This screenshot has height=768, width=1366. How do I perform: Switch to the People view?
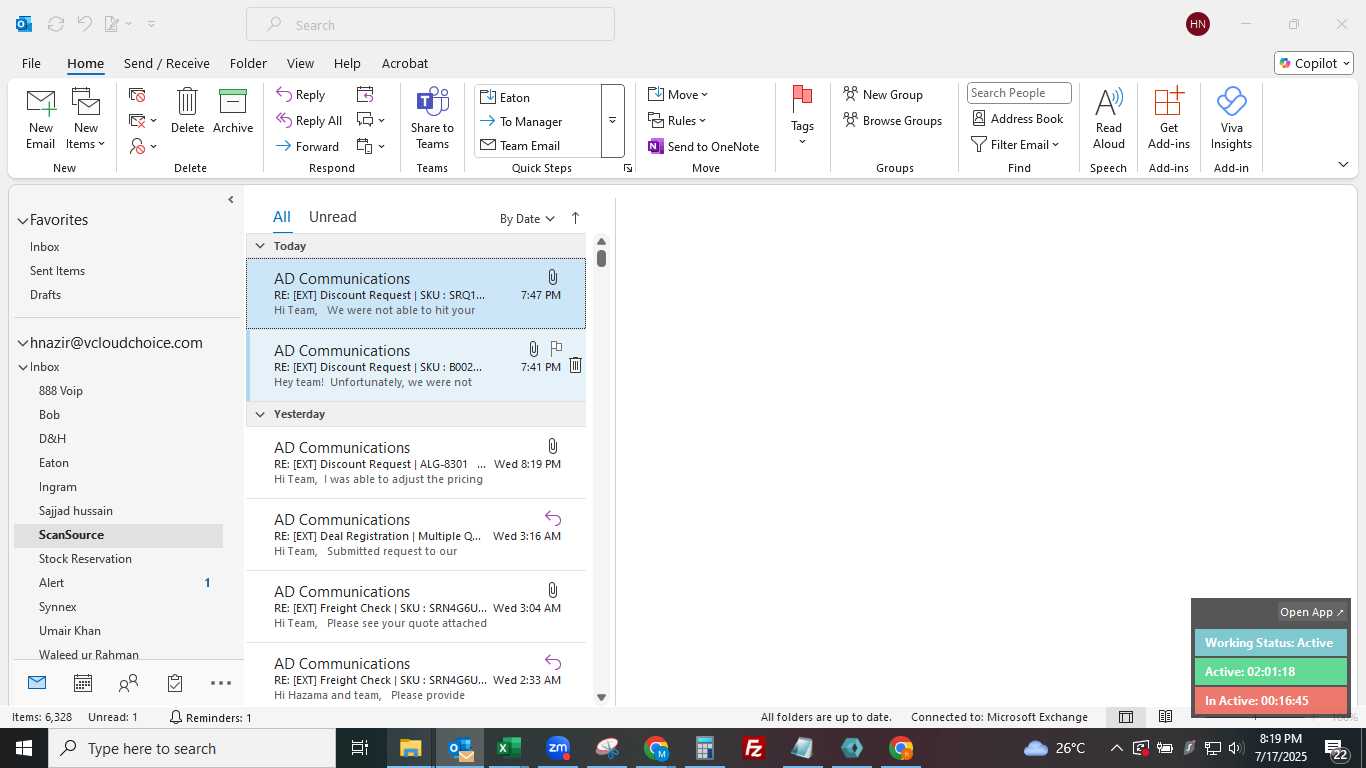pos(128,683)
